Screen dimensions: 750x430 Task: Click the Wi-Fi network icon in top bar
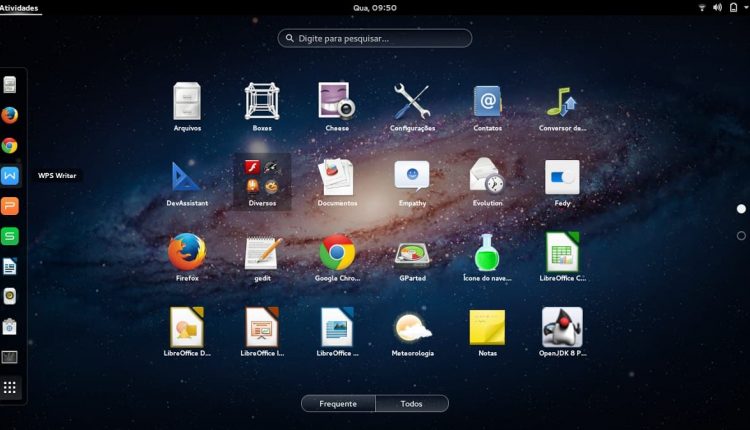pos(702,8)
